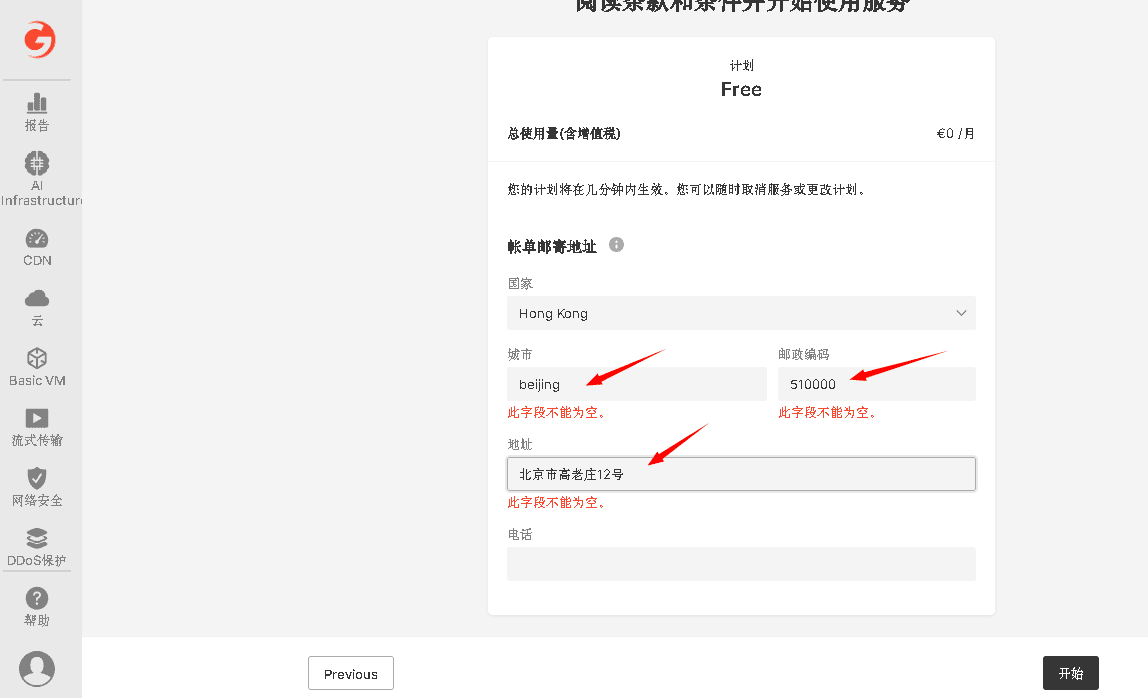The width and height of the screenshot is (1148, 698).
Task: Open Basic VM cube icon
Action: click(37, 358)
